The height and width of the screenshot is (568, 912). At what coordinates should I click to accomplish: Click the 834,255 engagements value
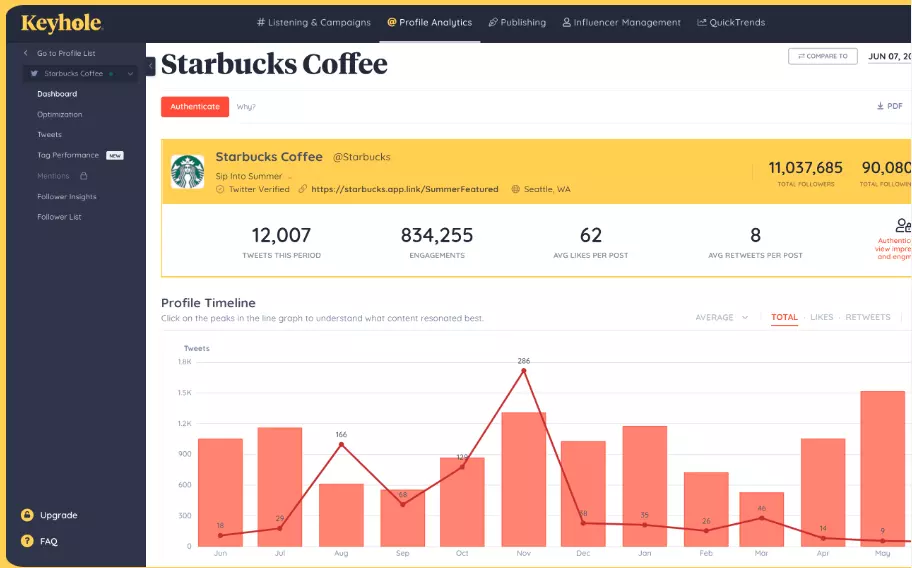click(x=437, y=235)
